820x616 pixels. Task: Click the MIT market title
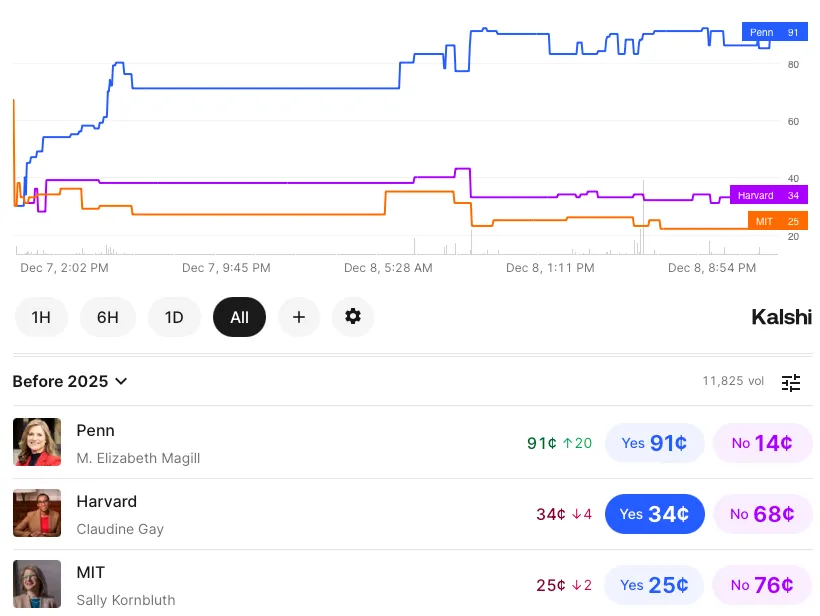pos(90,573)
